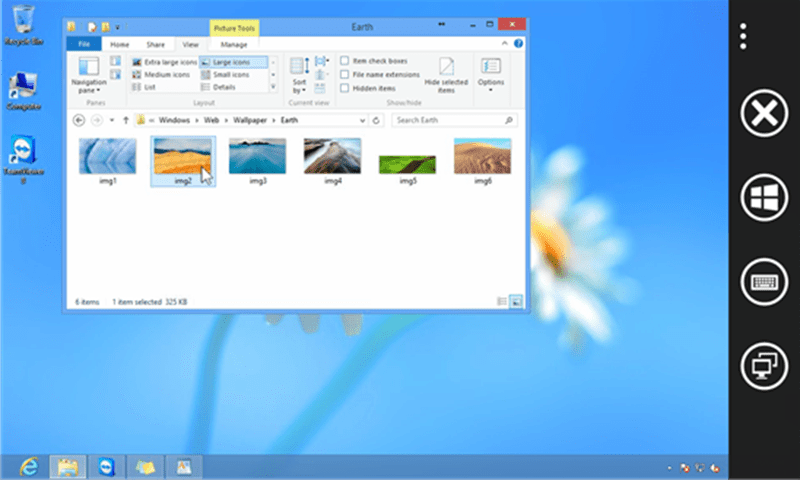Tap the Windows key button in sidebar
Viewport: 800px width, 480px height.
coord(764,197)
